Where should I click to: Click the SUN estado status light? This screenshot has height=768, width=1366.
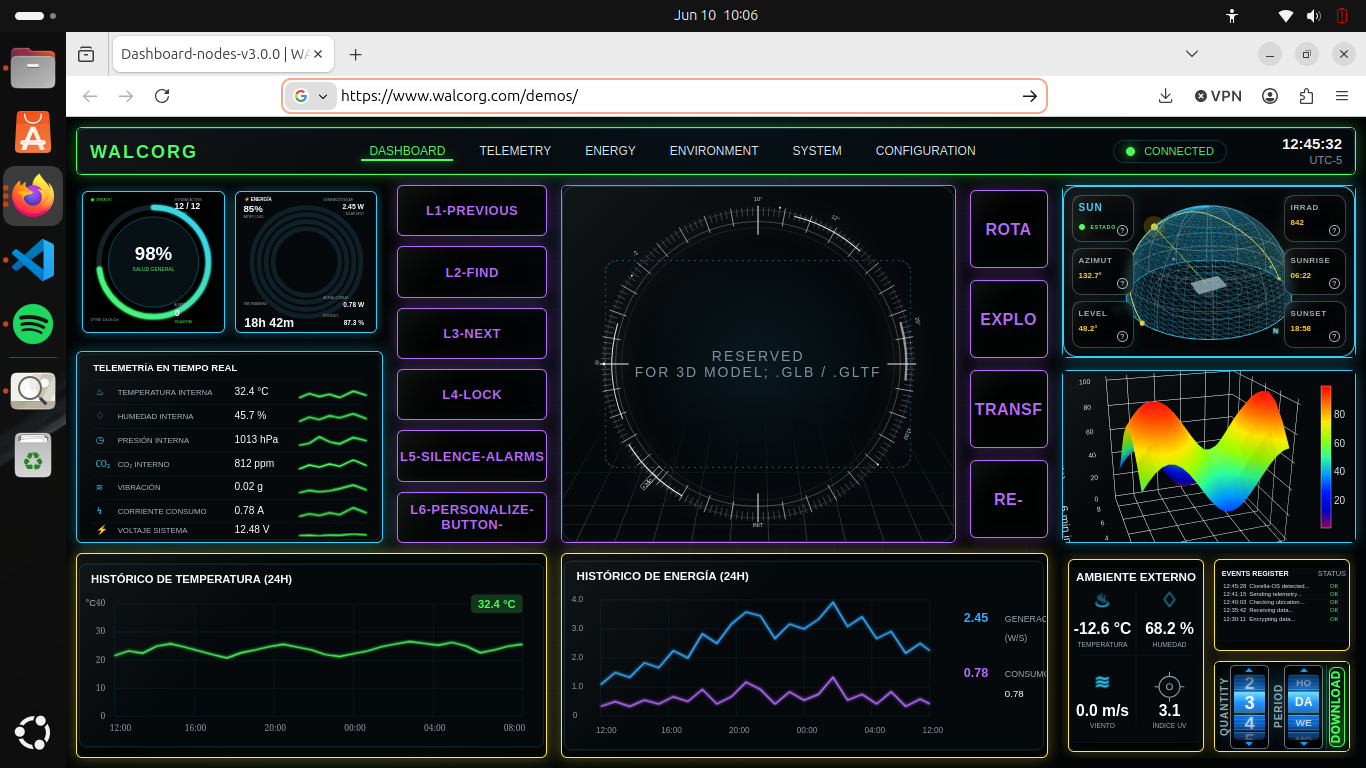tap(1082, 227)
